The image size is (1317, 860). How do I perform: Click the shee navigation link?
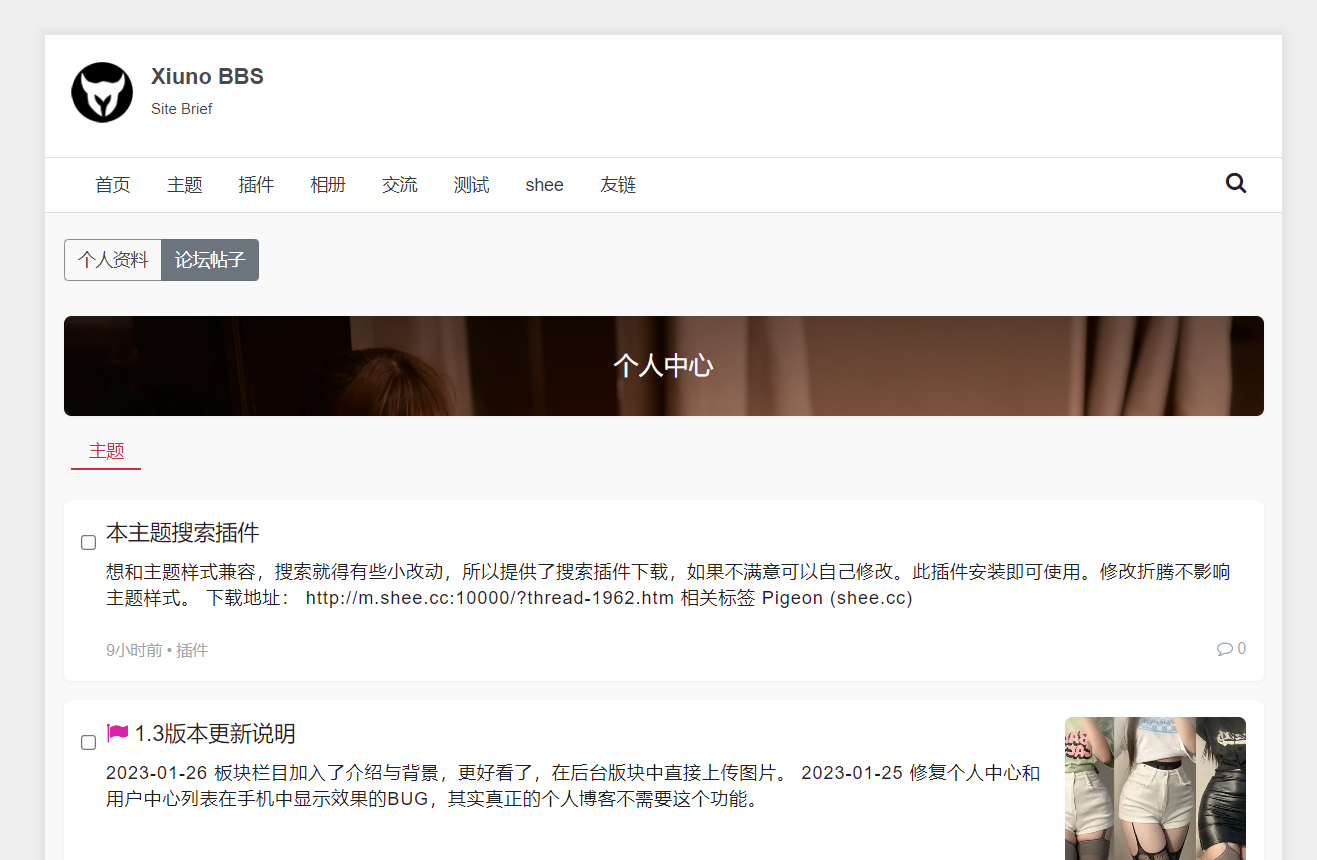pos(544,185)
